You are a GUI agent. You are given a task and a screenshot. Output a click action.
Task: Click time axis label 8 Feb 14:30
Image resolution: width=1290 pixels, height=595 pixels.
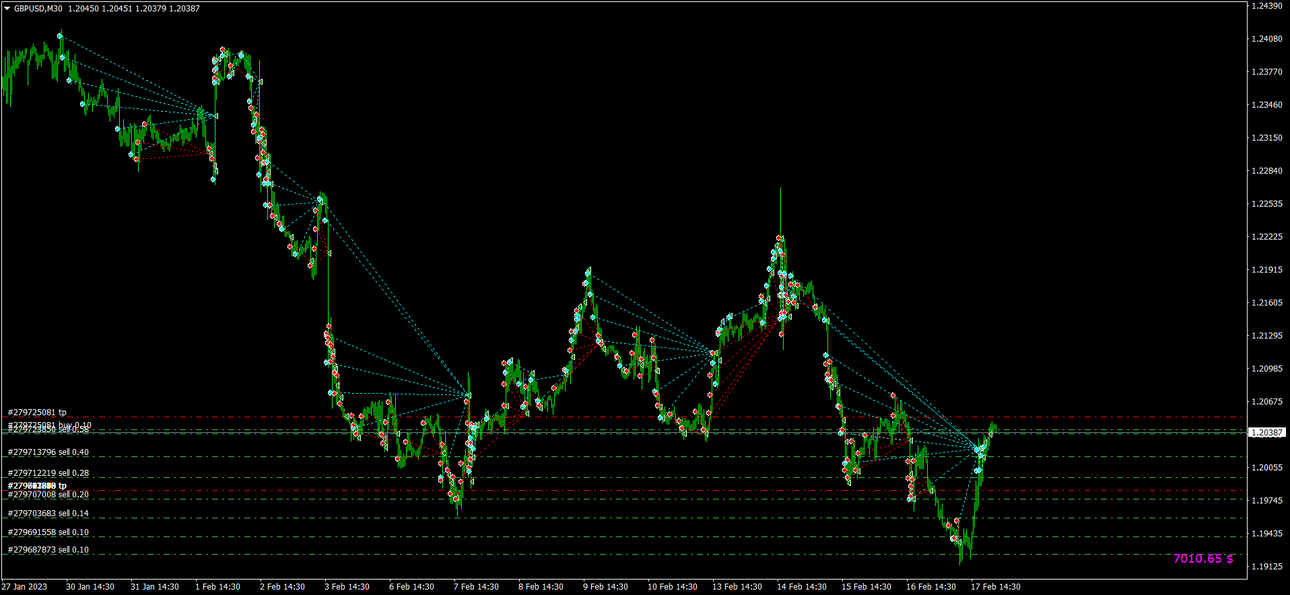[539, 587]
